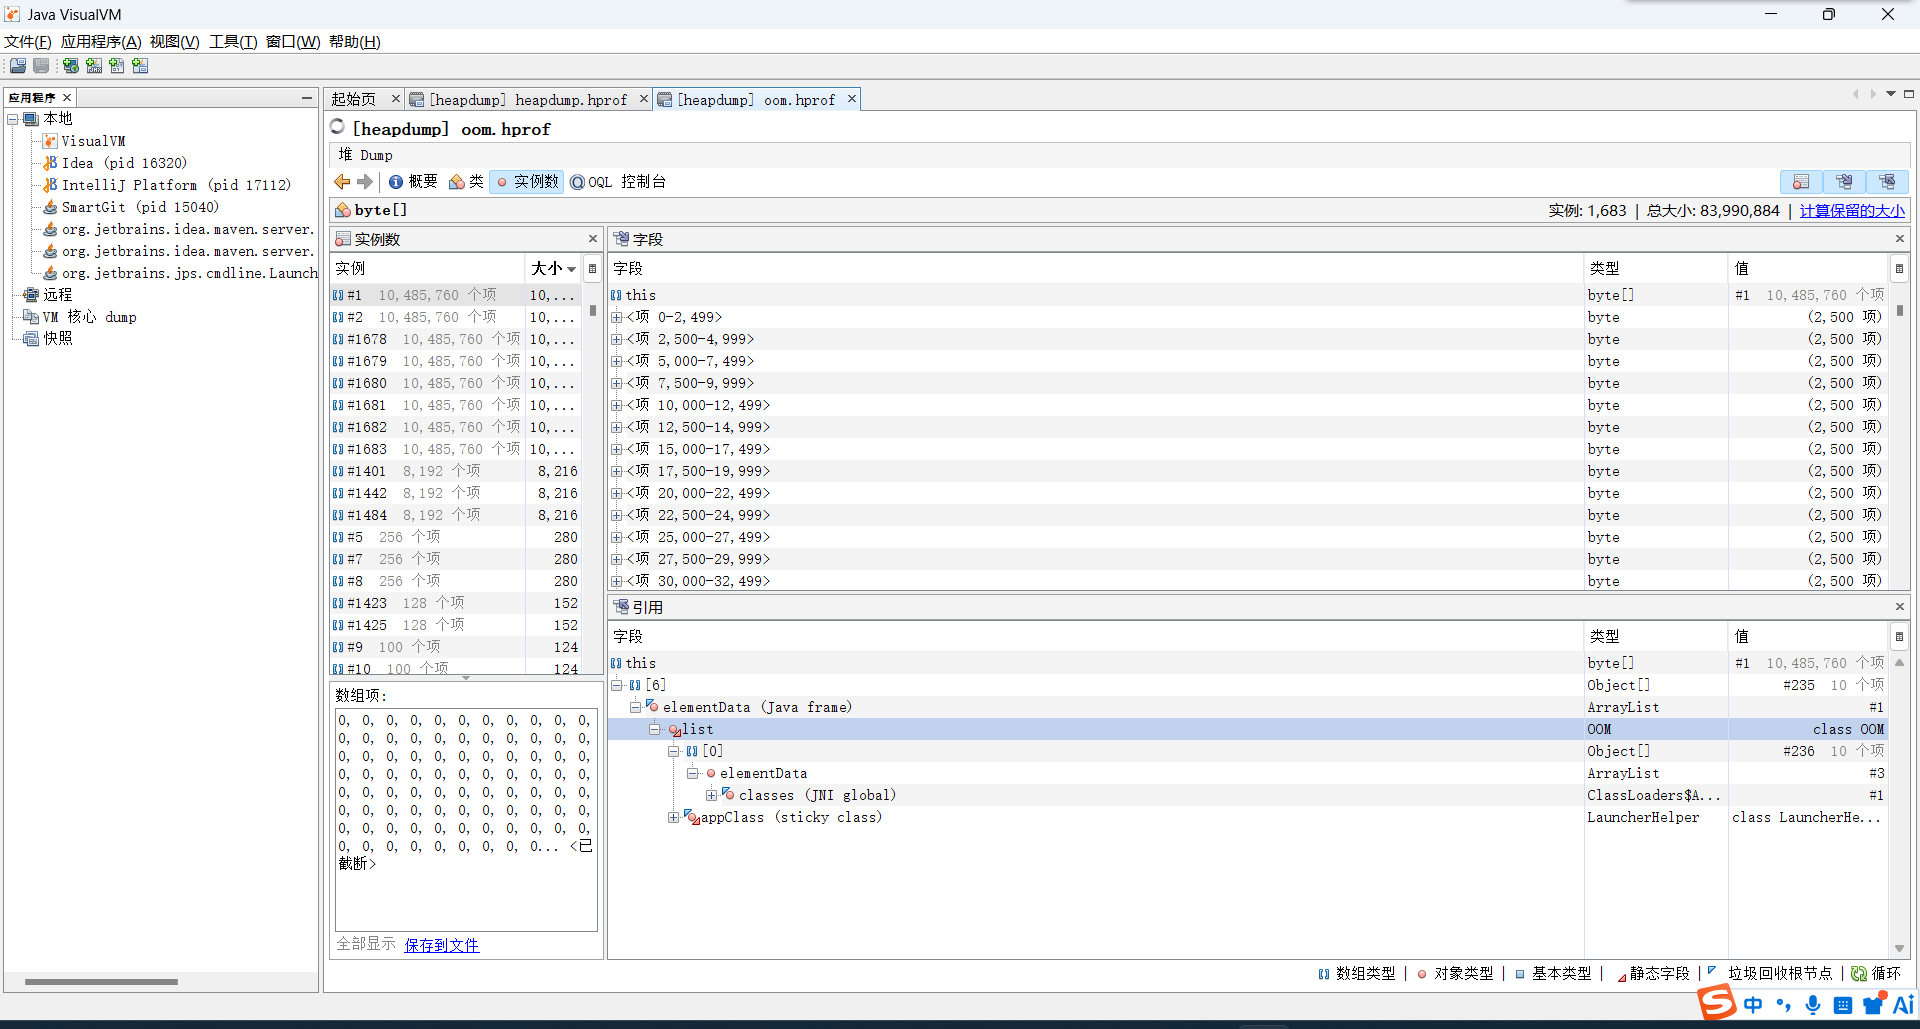The height and width of the screenshot is (1029, 1920).
Task: Collapse the 本地 tree node
Action: 13,119
